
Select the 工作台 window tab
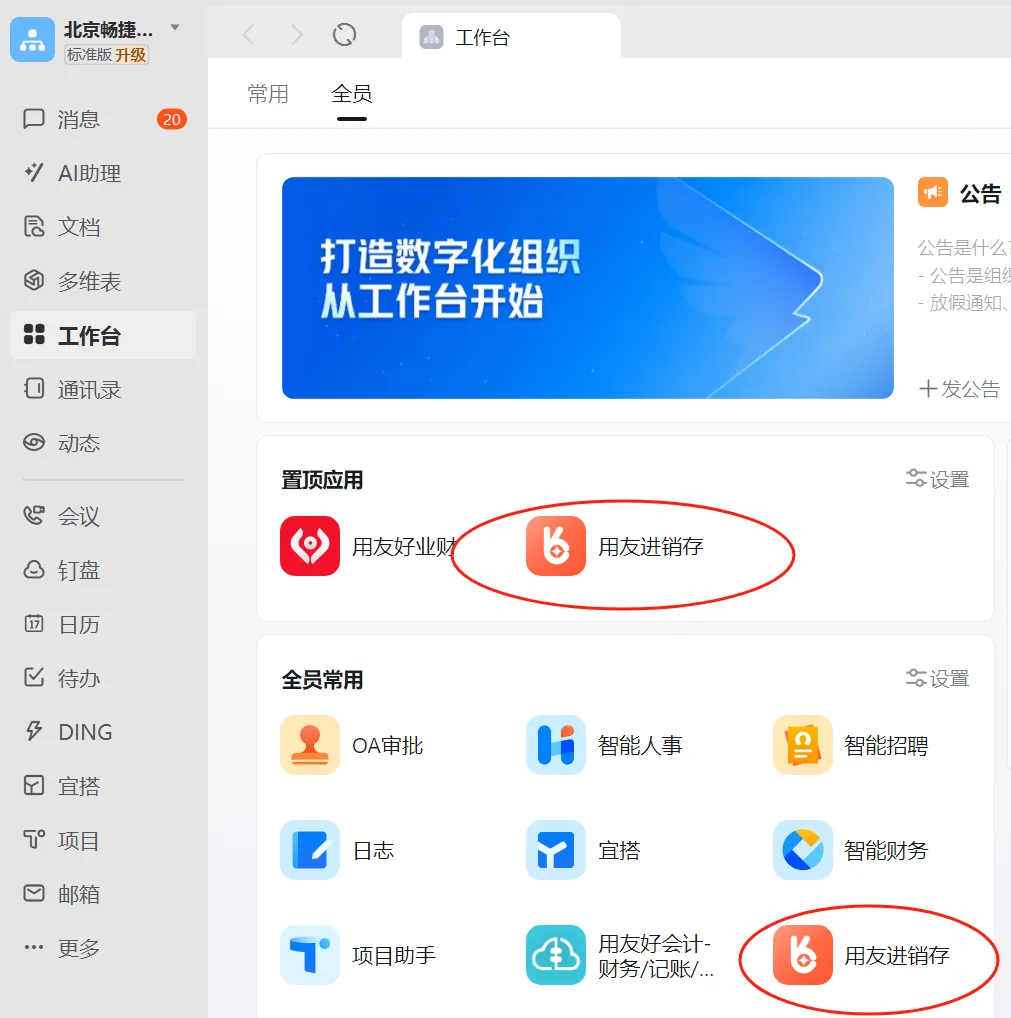pyautogui.click(x=511, y=37)
